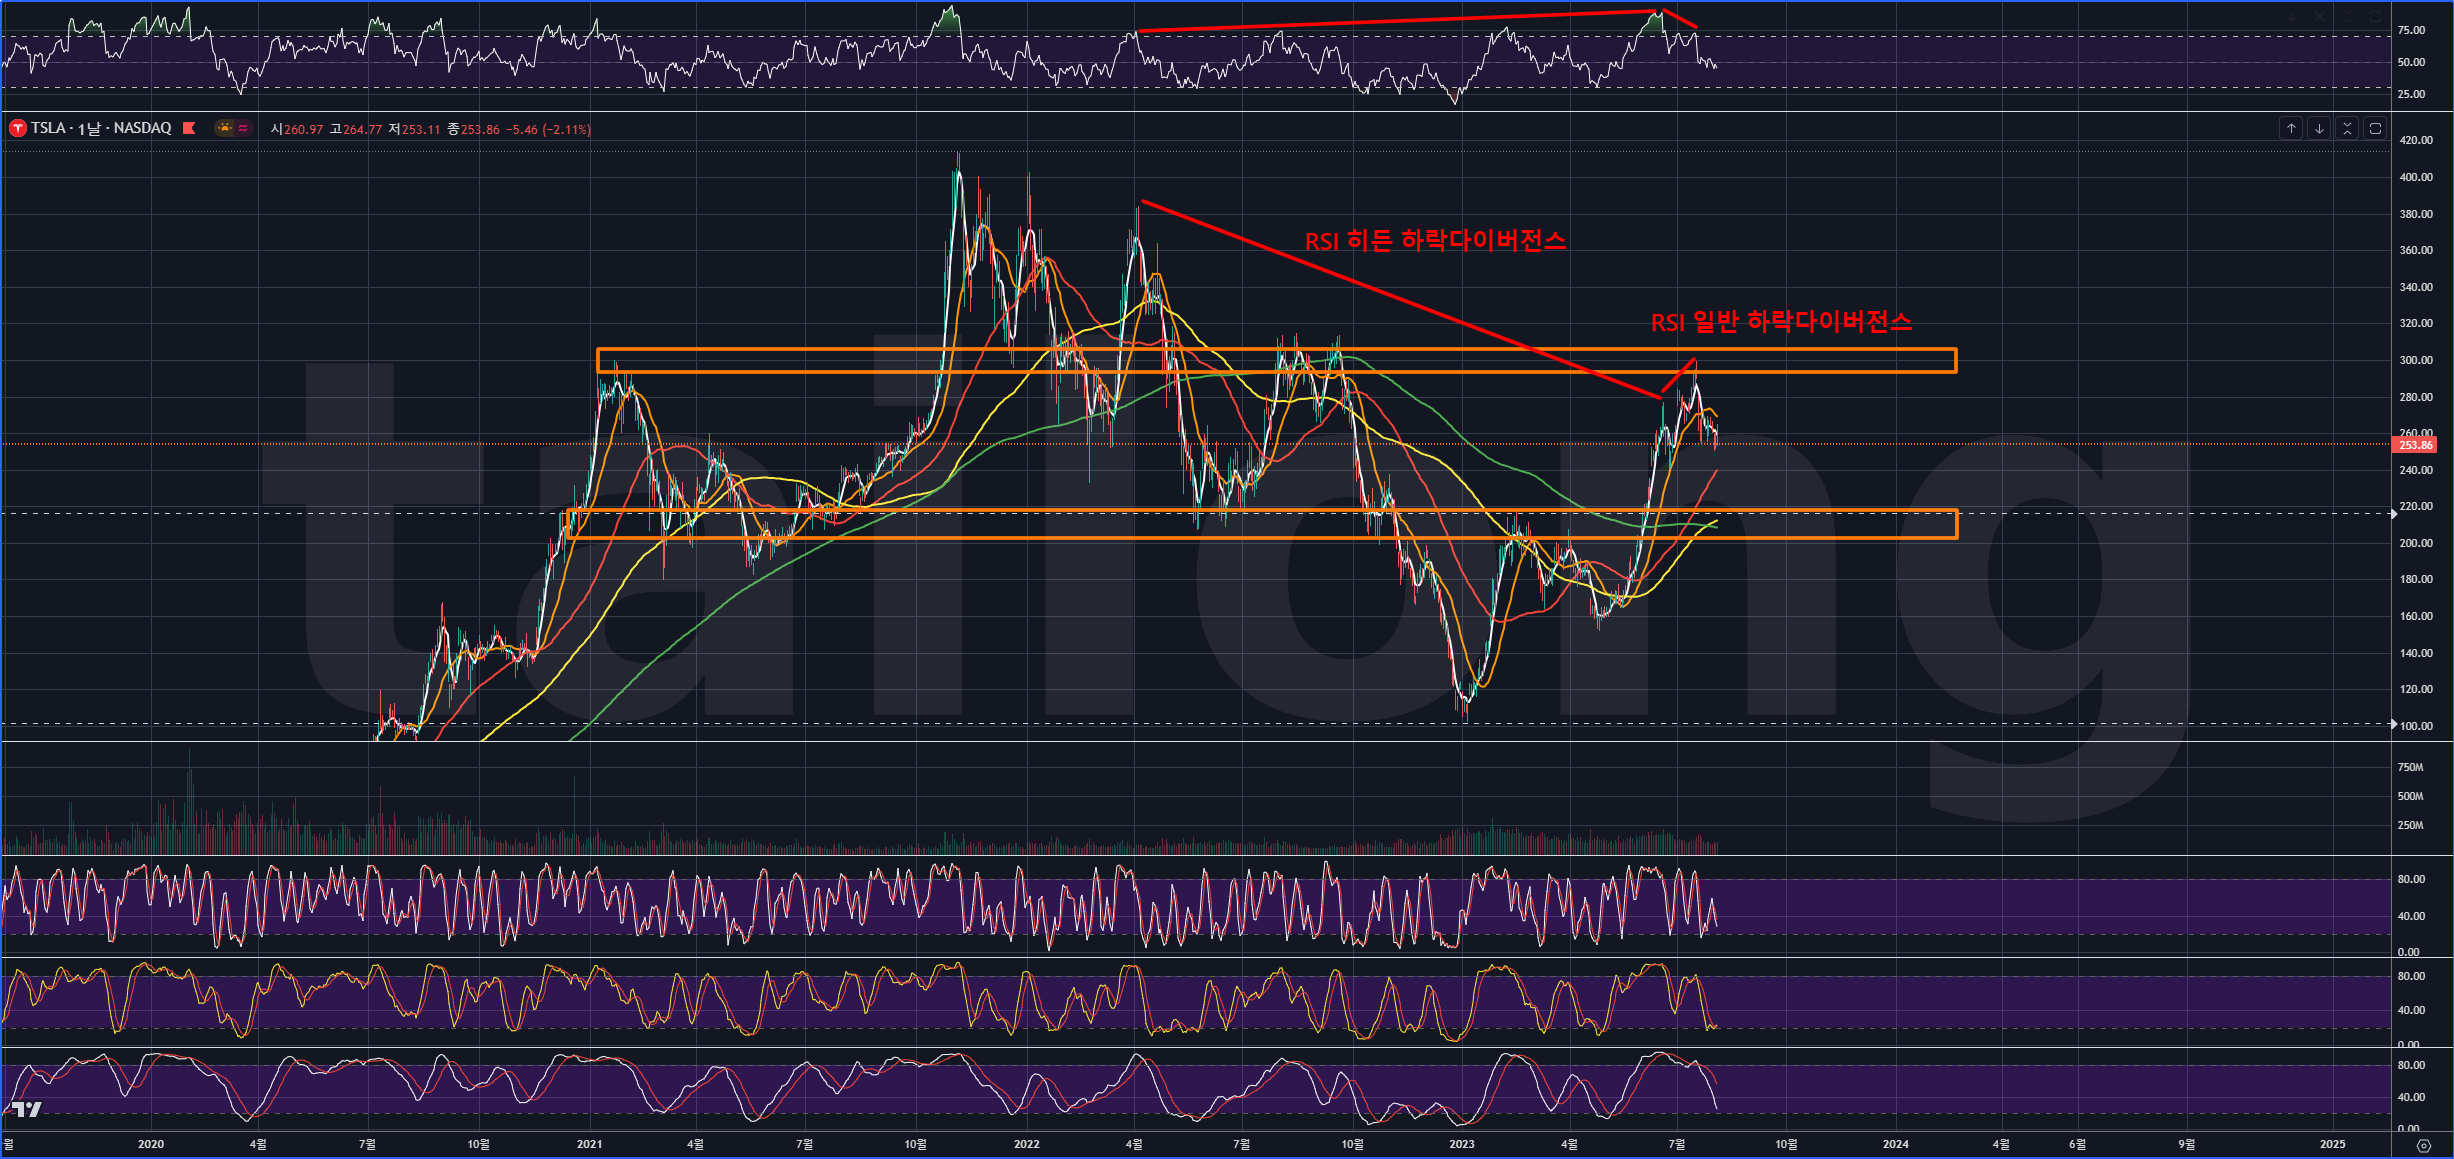Select the RSI 일반 하락다이버전스 text label

pyautogui.click(x=1780, y=322)
